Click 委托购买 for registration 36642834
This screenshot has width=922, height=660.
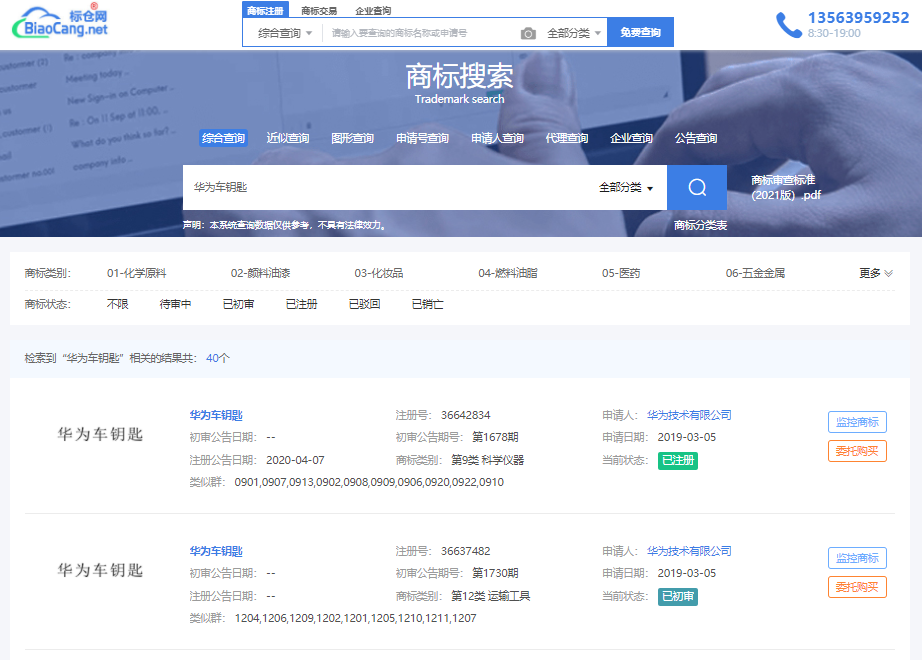pyautogui.click(x=857, y=451)
